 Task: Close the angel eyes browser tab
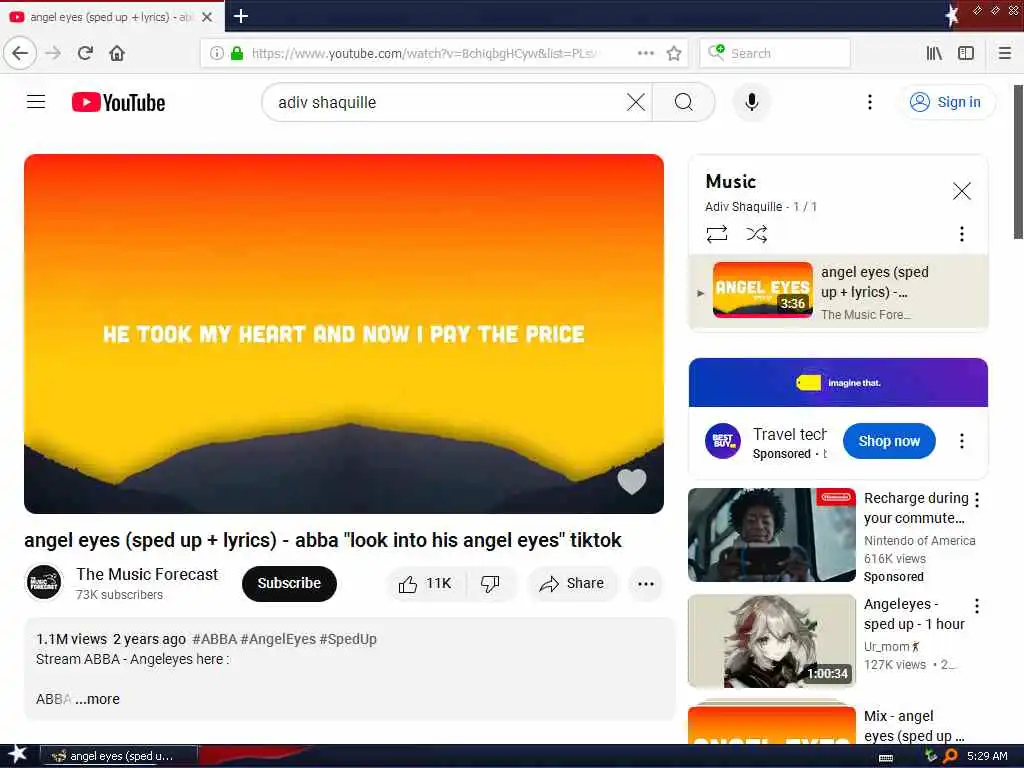(207, 17)
